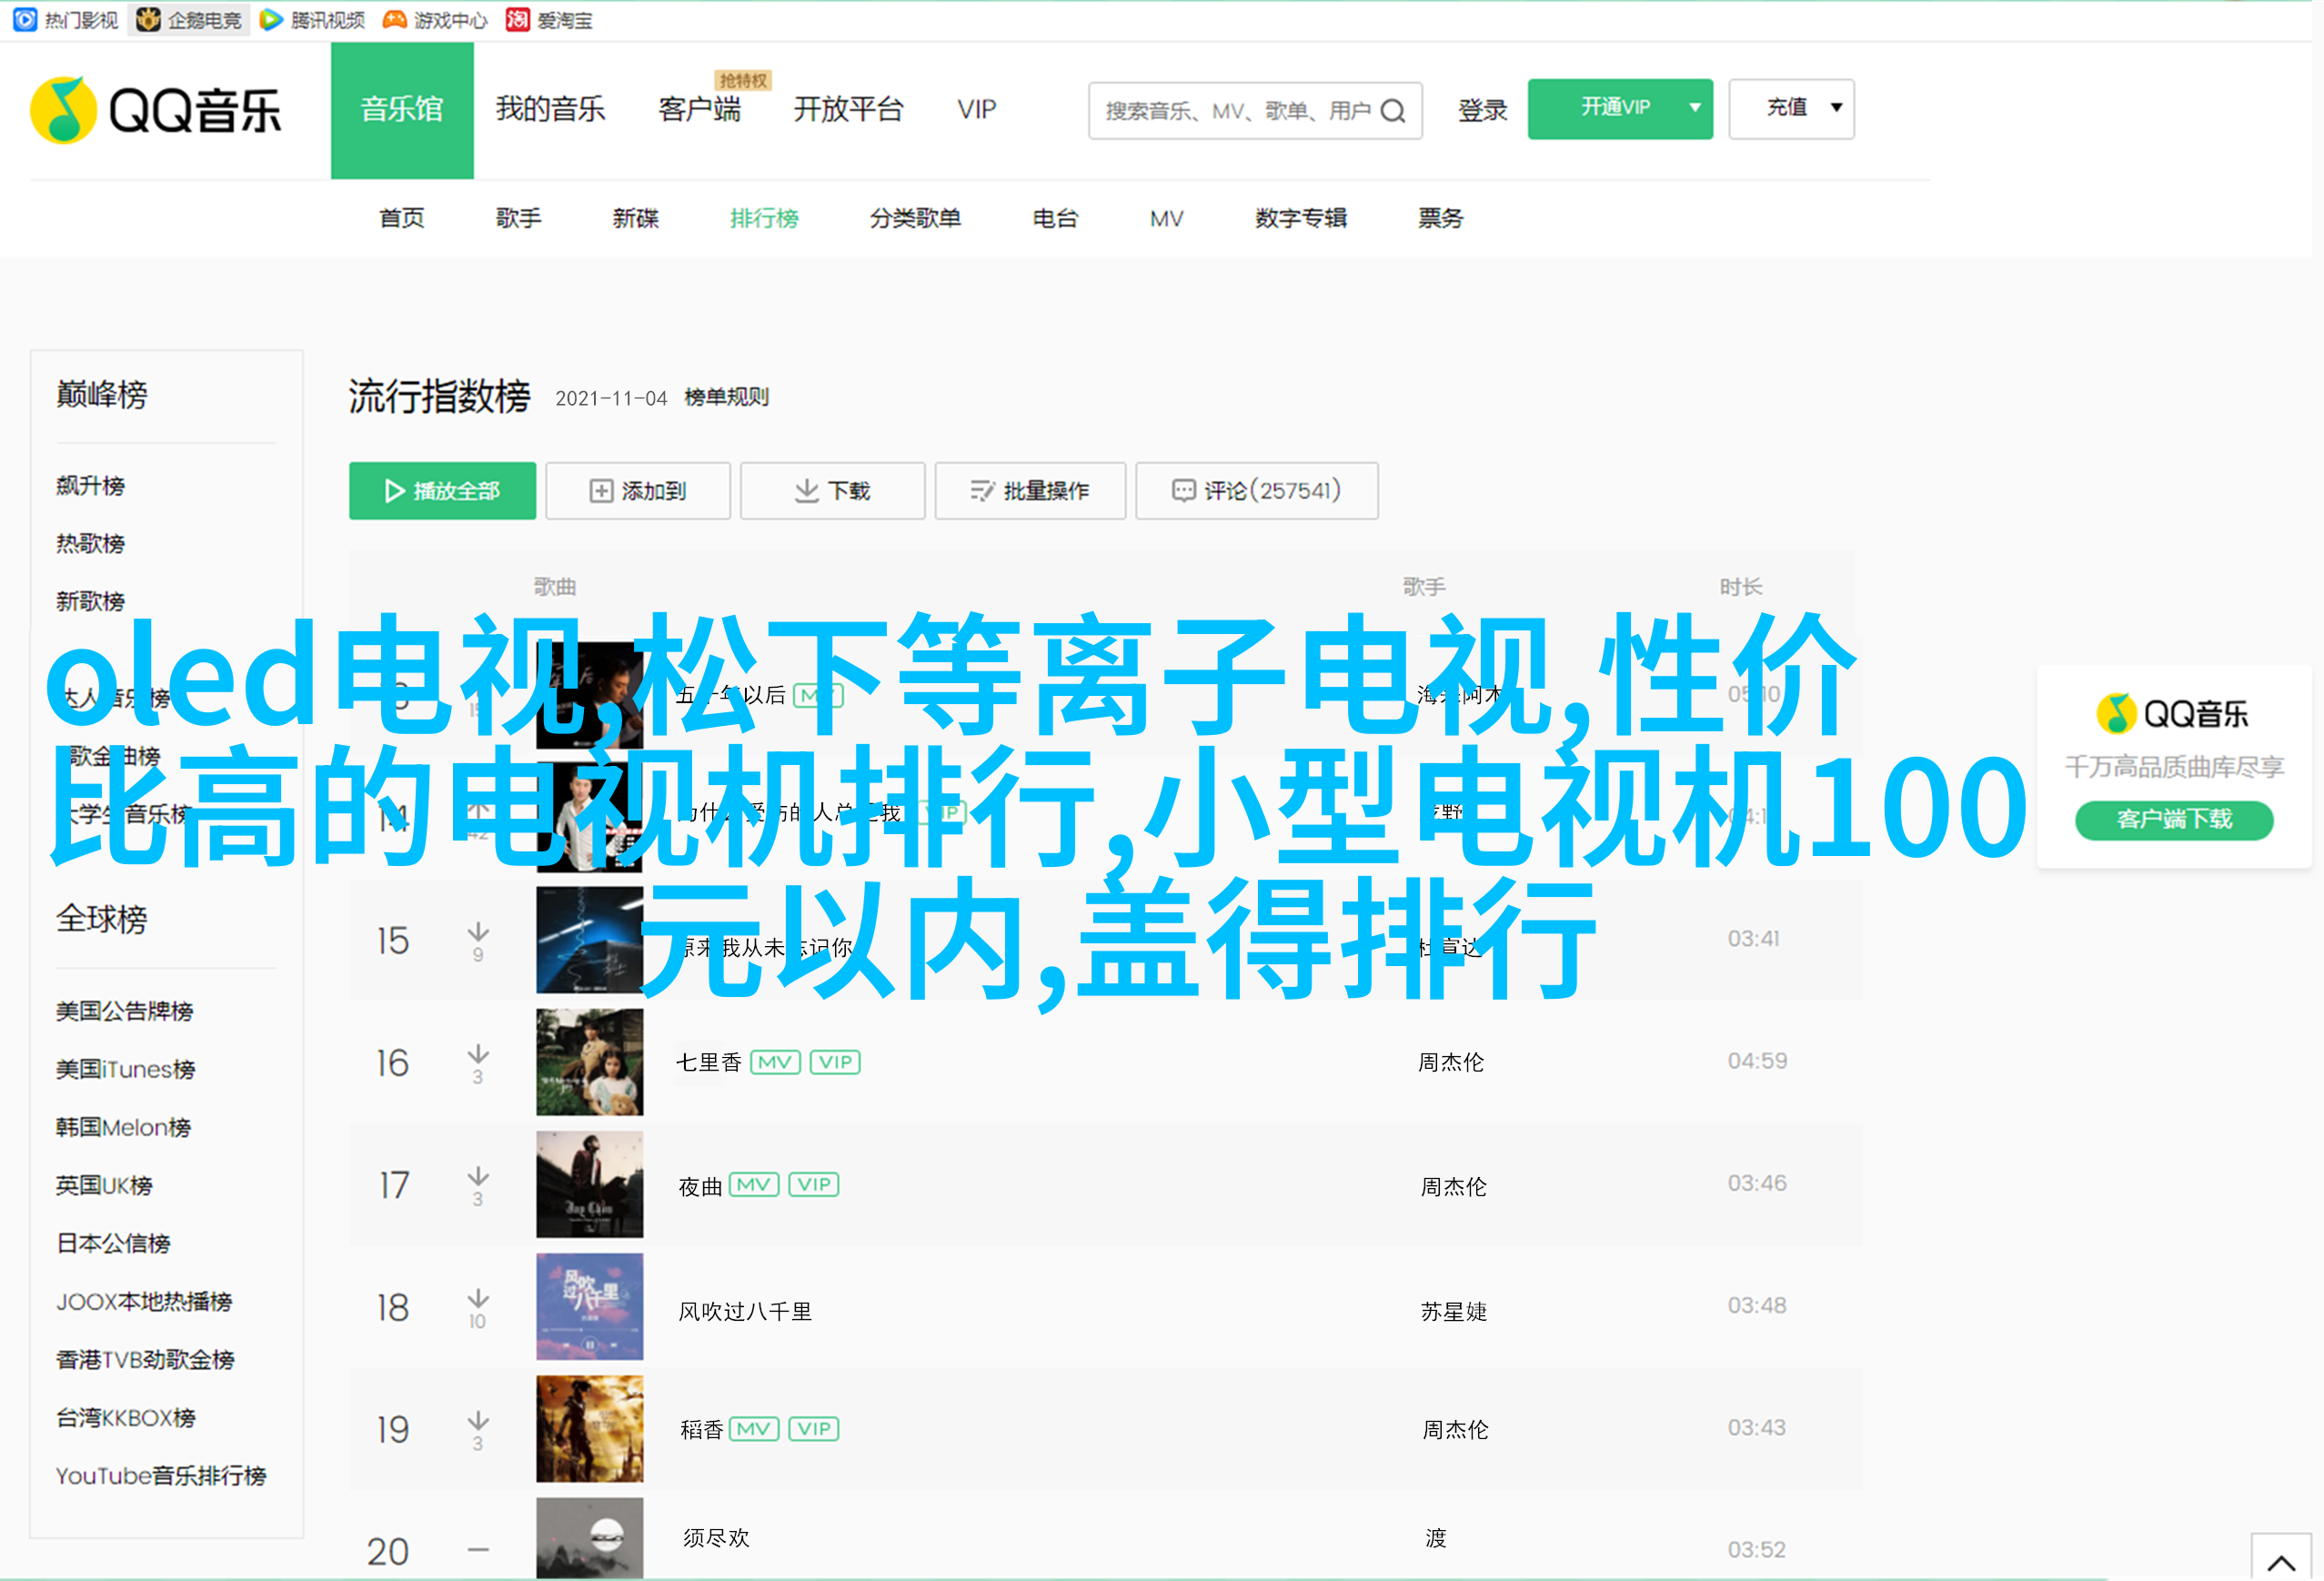
Task: Click the 稻香 album cover thumbnail
Action: click(590, 1429)
